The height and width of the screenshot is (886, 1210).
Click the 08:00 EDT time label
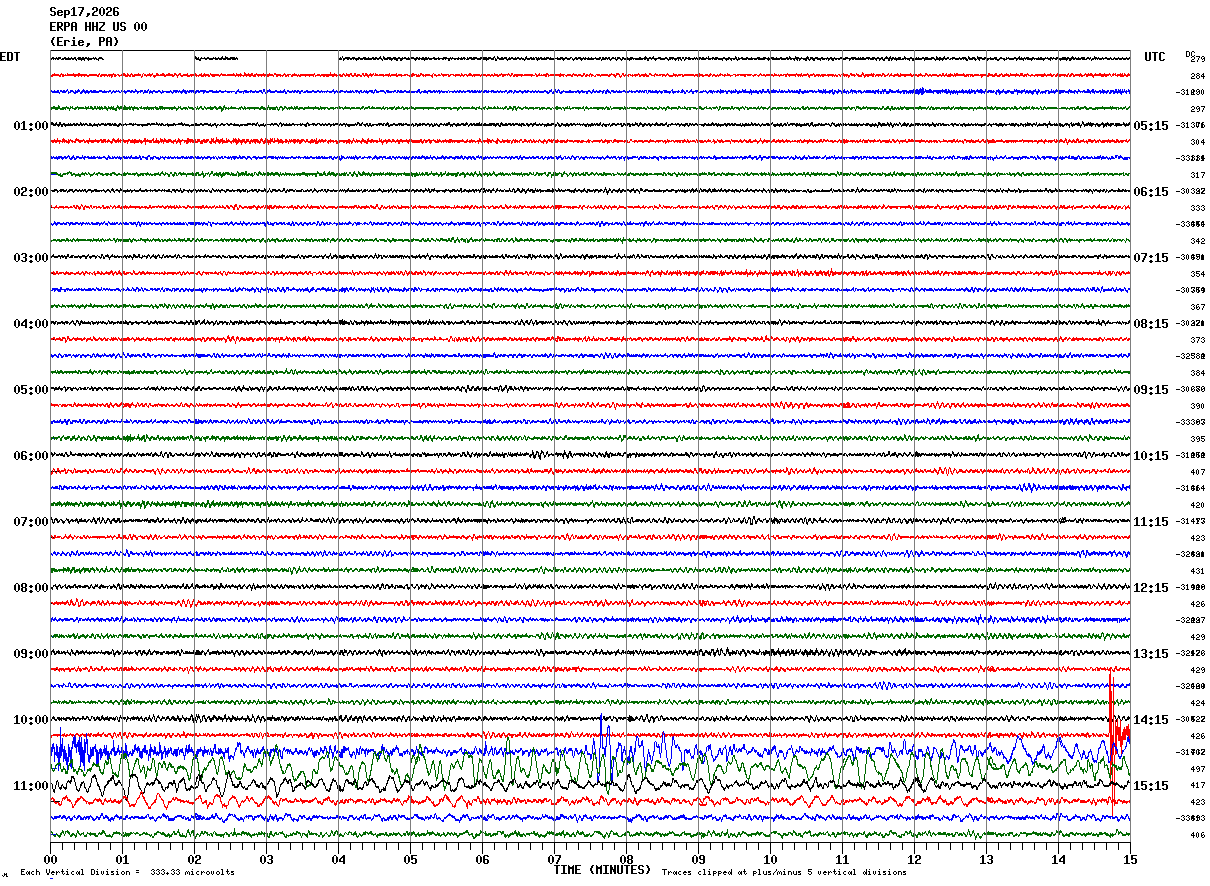tap(30, 588)
